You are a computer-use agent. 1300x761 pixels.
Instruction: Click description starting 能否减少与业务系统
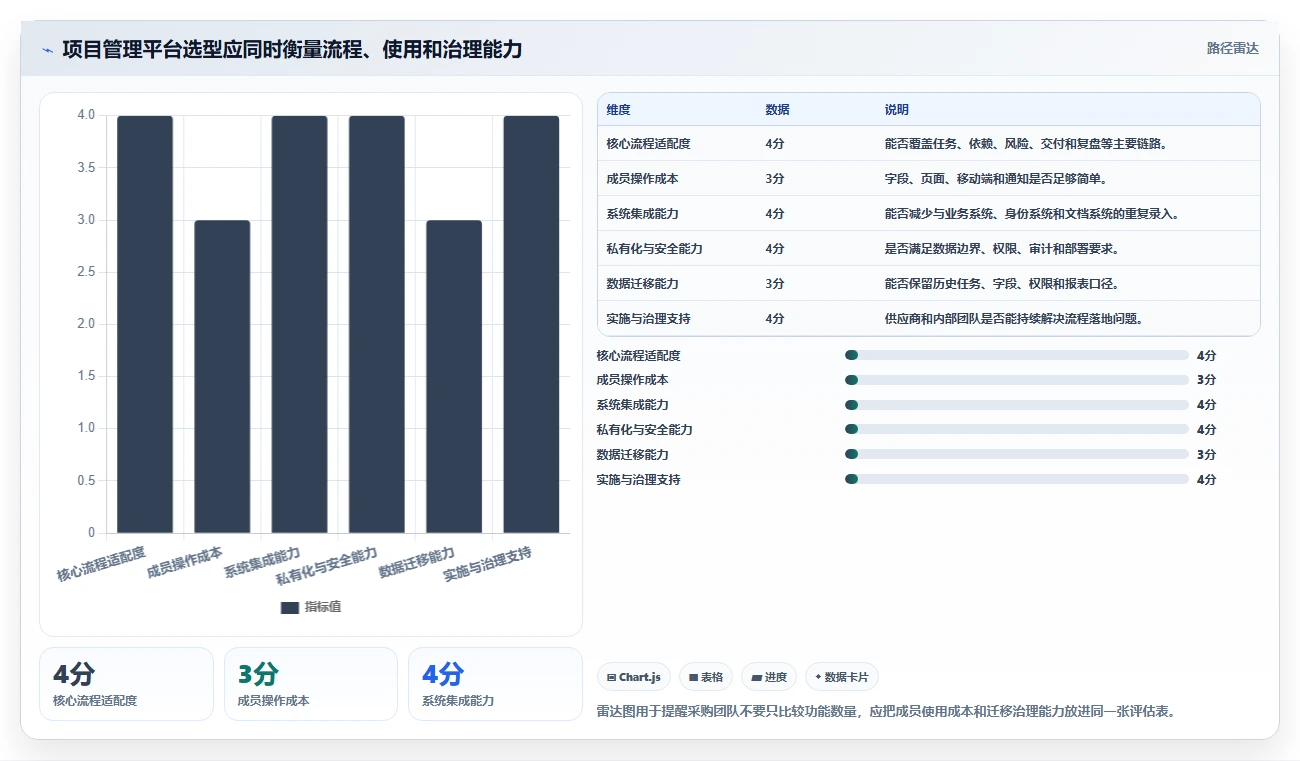click(1033, 214)
